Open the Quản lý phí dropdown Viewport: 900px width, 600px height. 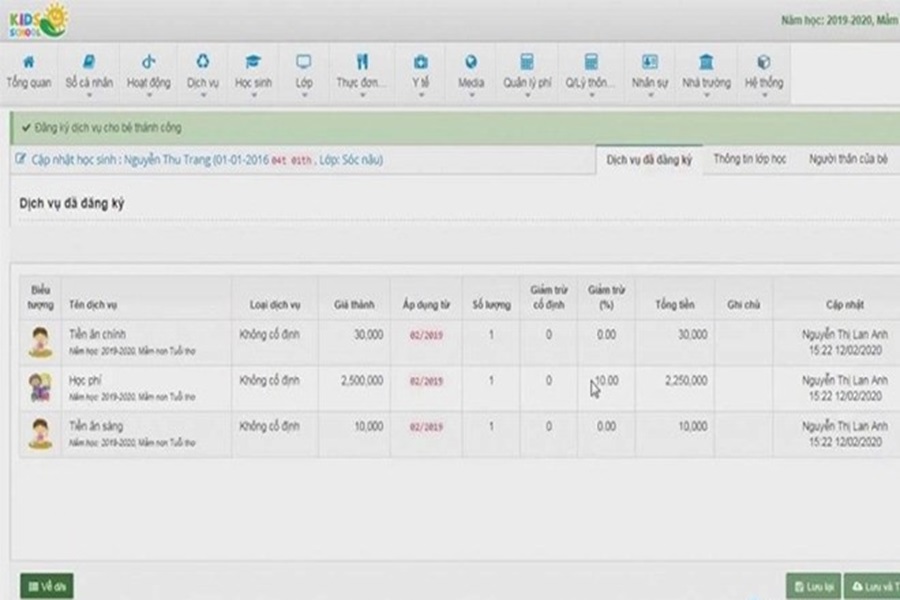[527, 96]
